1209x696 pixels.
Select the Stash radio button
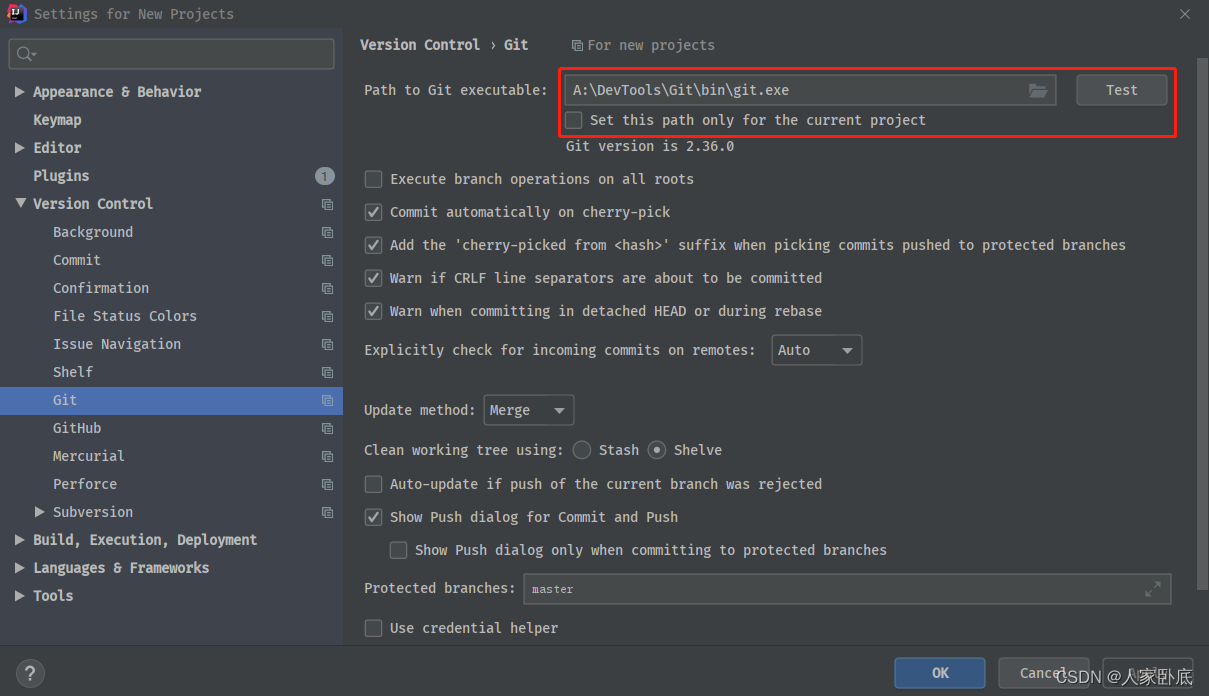(x=582, y=450)
